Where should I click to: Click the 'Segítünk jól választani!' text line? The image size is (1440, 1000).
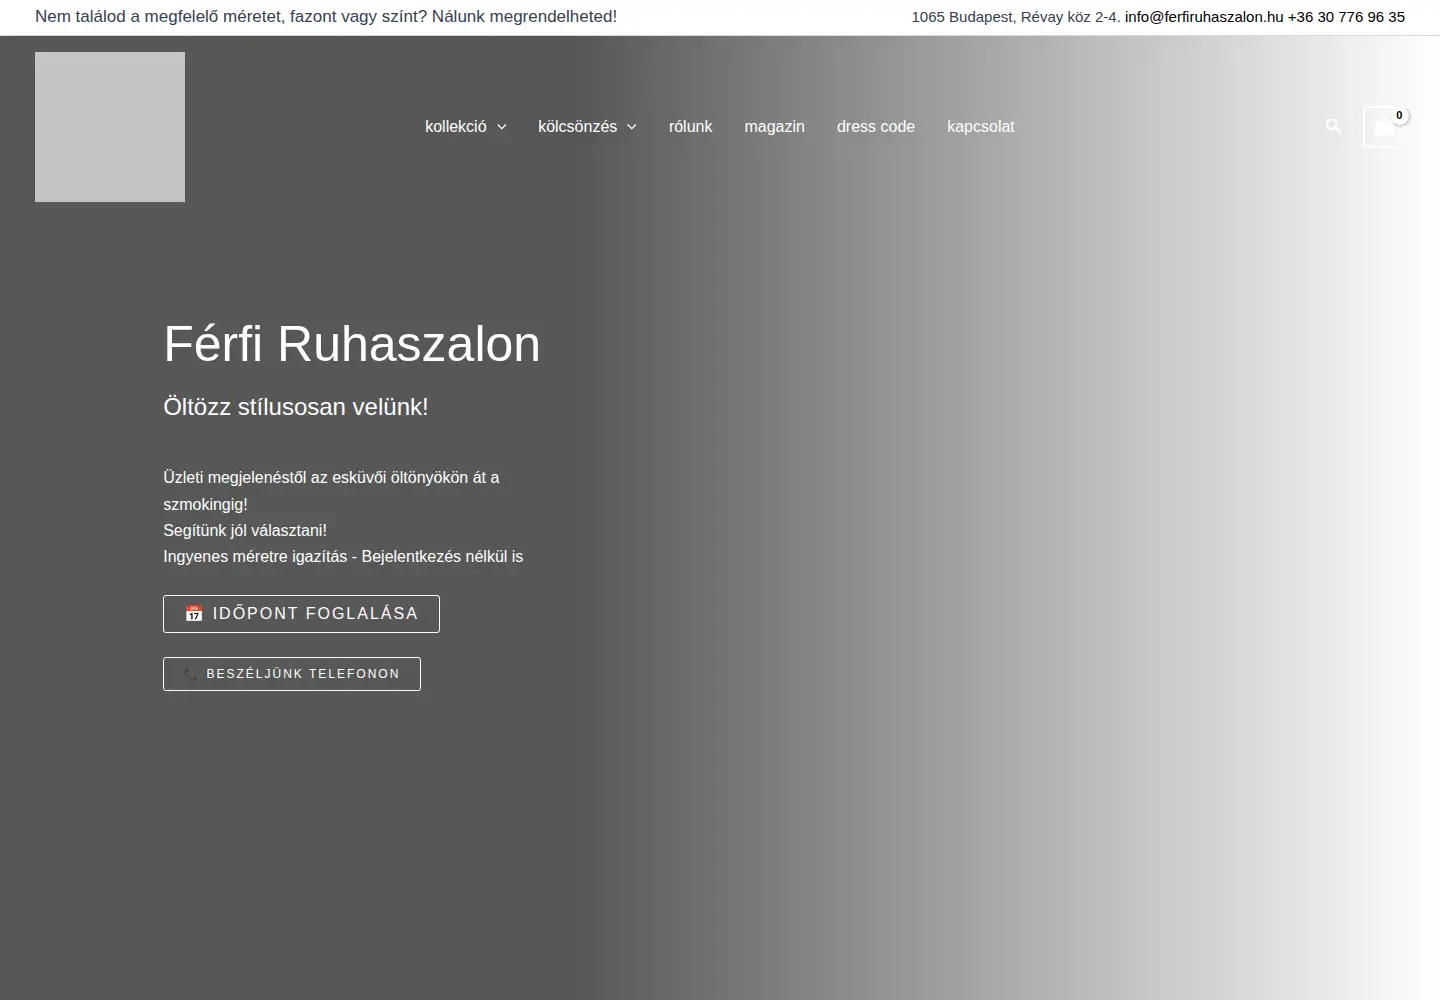pyautogui.click(x=245, y=530)
